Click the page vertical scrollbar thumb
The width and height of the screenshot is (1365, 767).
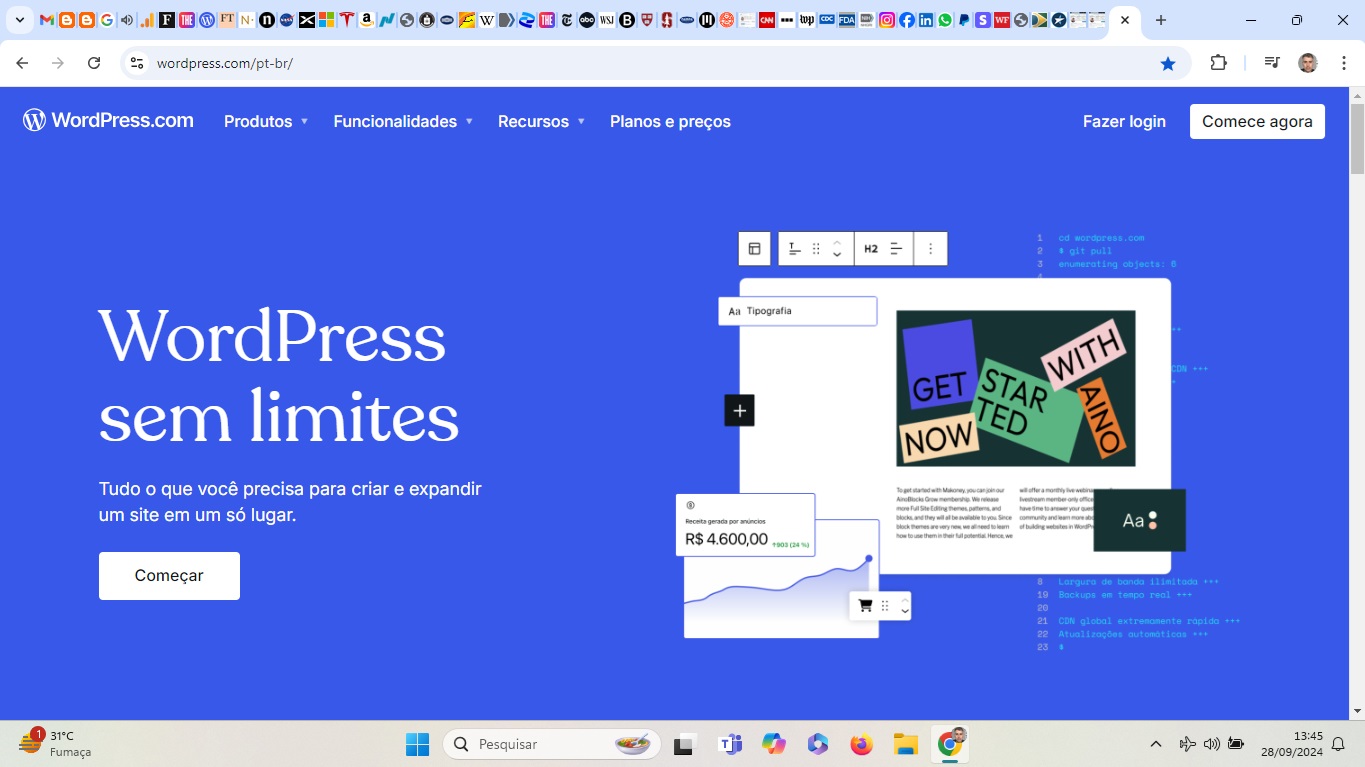coord(1357,138)
